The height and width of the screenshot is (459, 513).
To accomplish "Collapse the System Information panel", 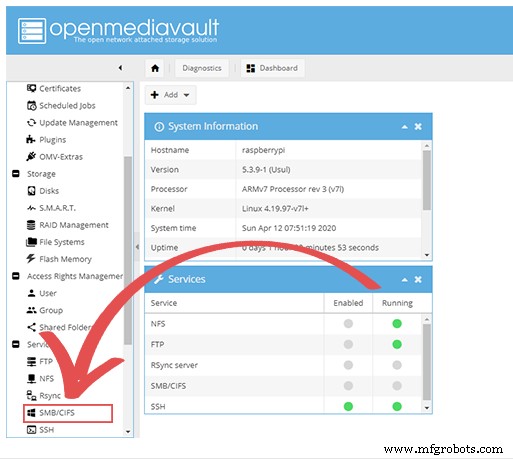I will coord(404,127).
